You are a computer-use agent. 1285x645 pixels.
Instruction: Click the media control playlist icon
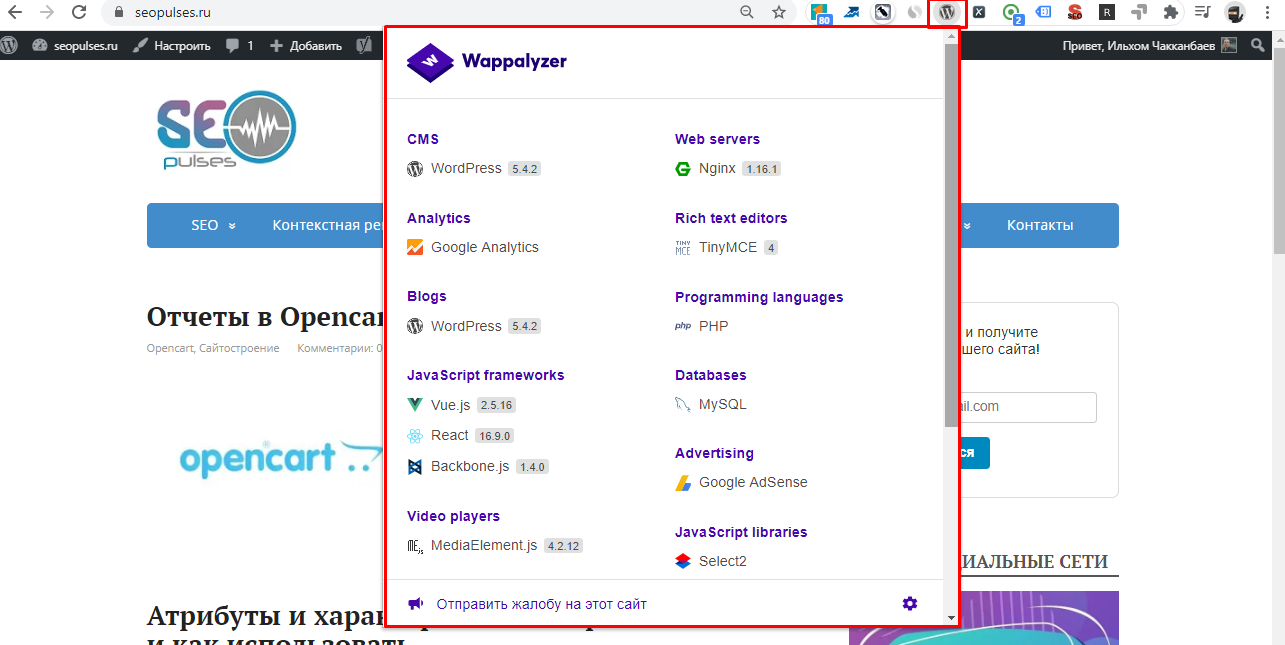(x=1202, y=13)
